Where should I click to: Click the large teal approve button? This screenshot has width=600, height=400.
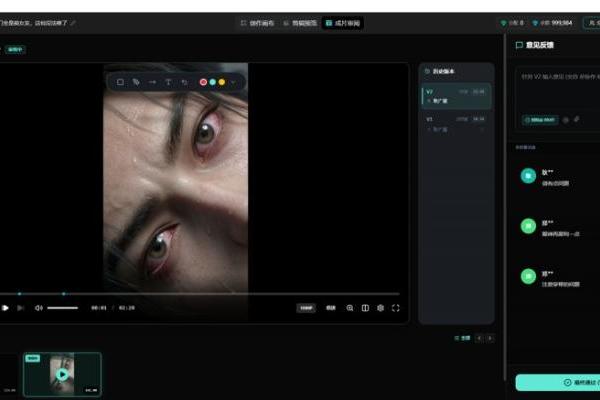[x=558, y=382]
